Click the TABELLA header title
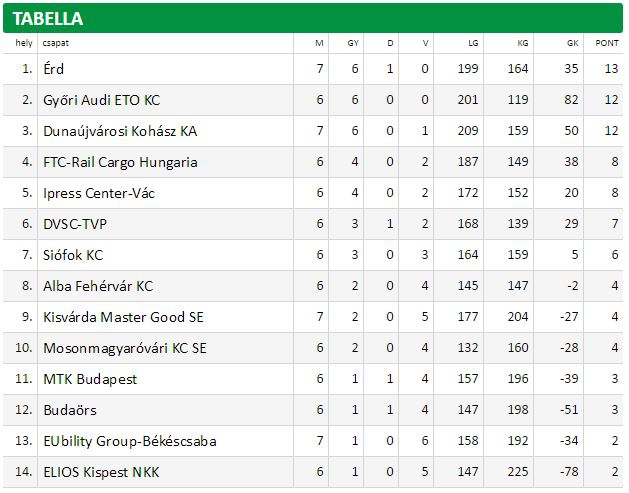629x493 pixels. click(47, 19)
